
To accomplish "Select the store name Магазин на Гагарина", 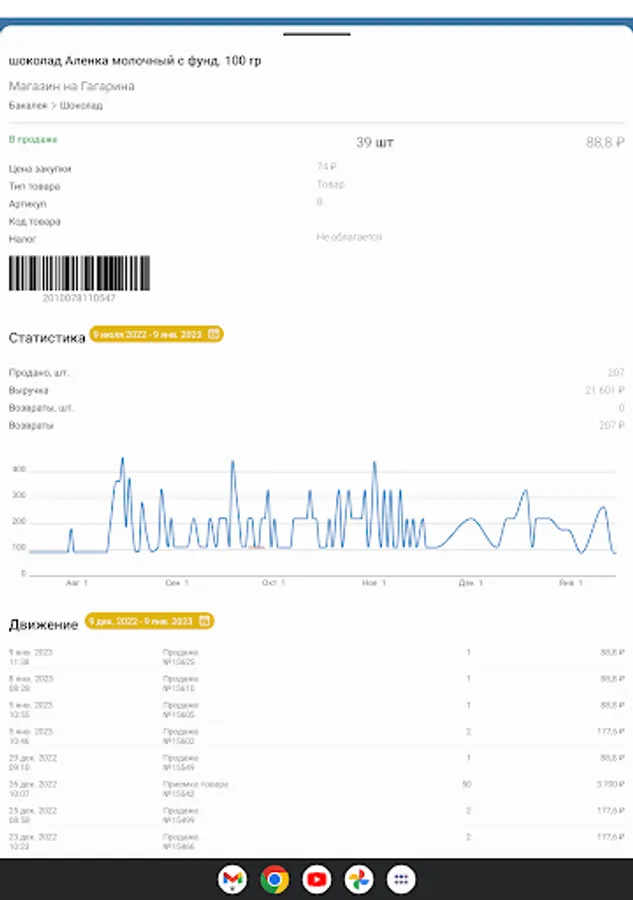I will [x=72, y=86].
